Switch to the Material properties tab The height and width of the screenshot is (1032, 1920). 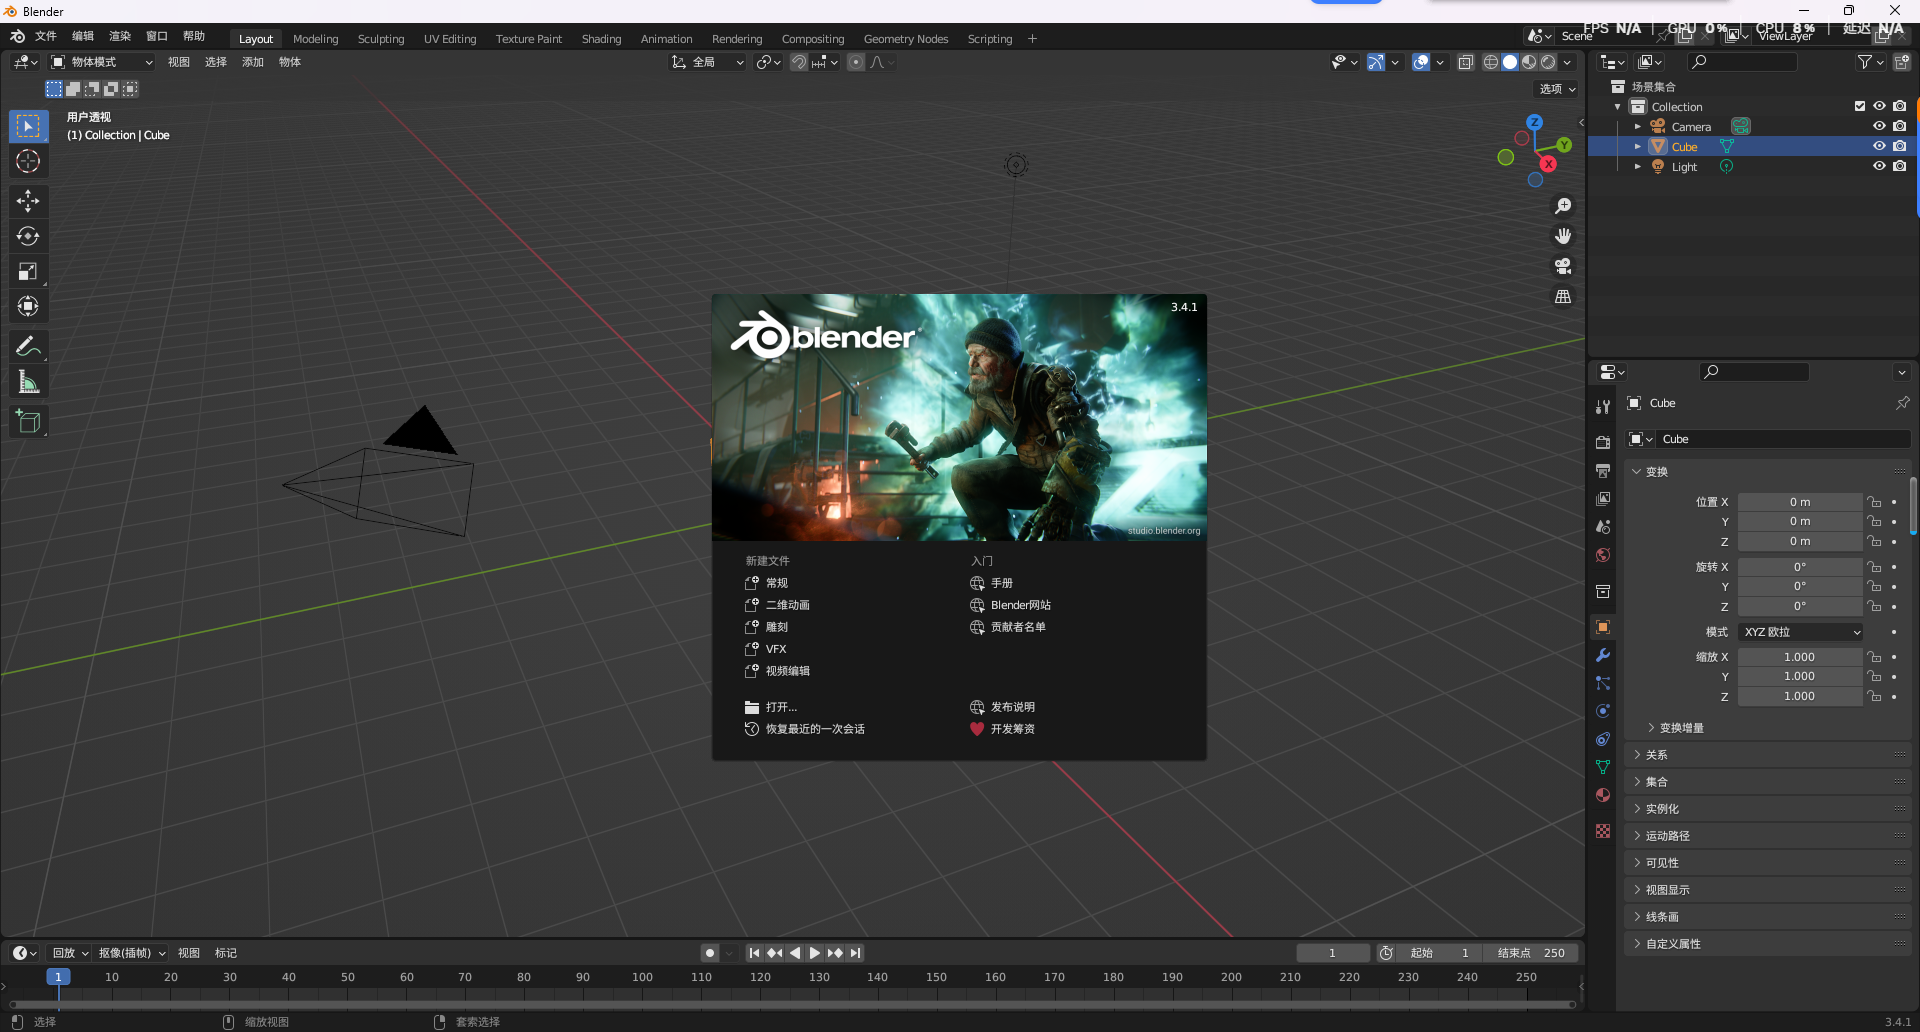1602,795
